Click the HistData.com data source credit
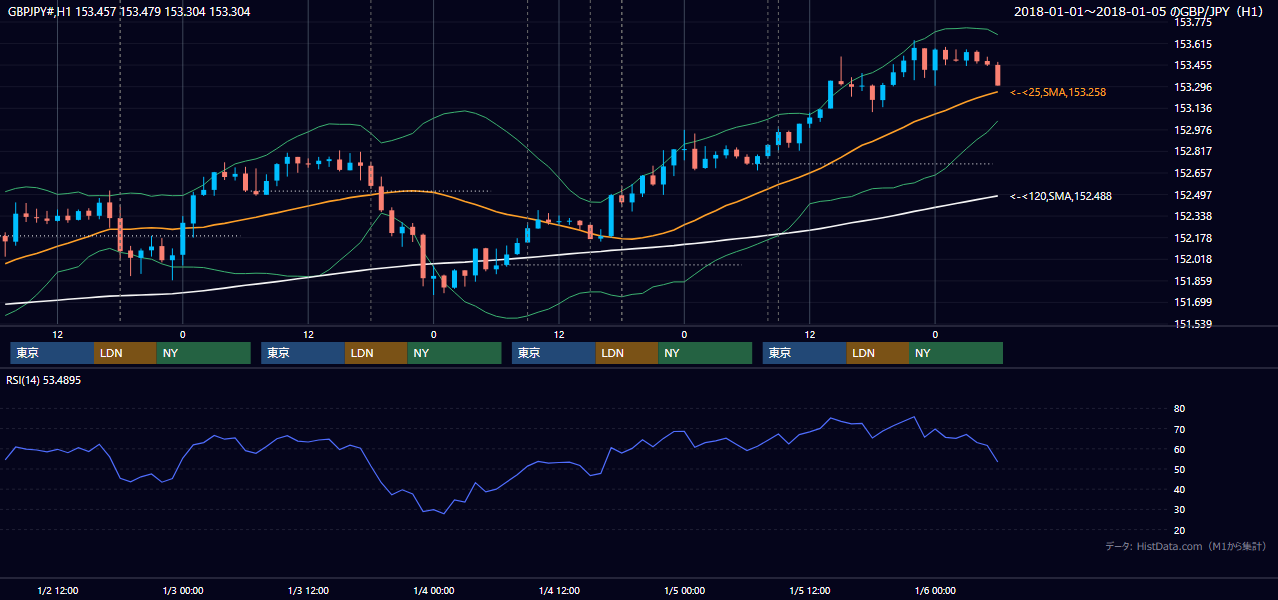Screen dimensions: 1278x600 click(x=1186, y=546)
